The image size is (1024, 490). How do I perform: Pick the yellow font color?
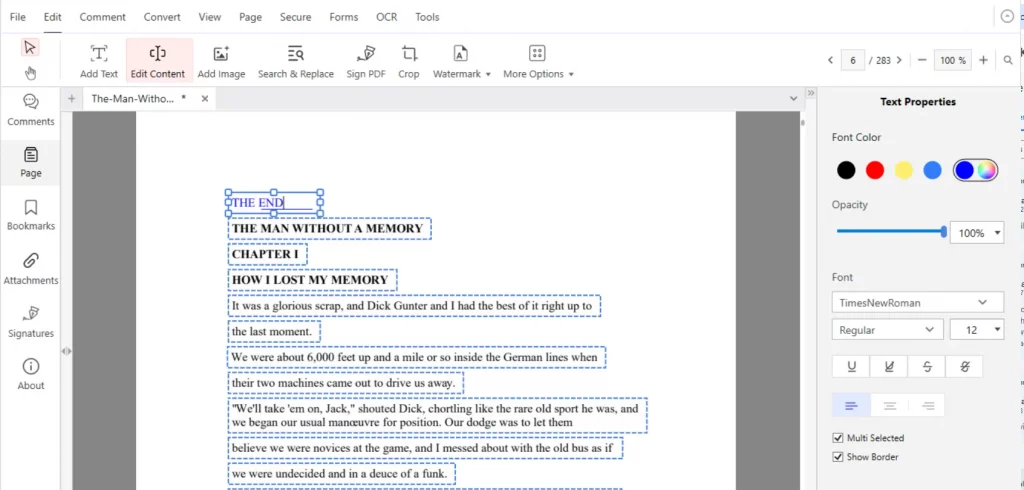[x=903, y=171]
